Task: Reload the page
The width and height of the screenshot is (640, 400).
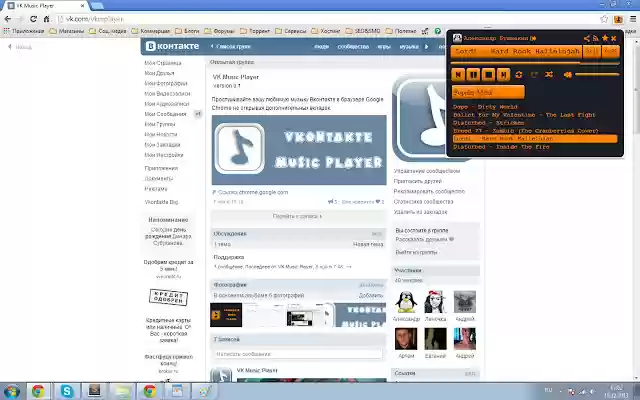Action: [x=33, y=19]
